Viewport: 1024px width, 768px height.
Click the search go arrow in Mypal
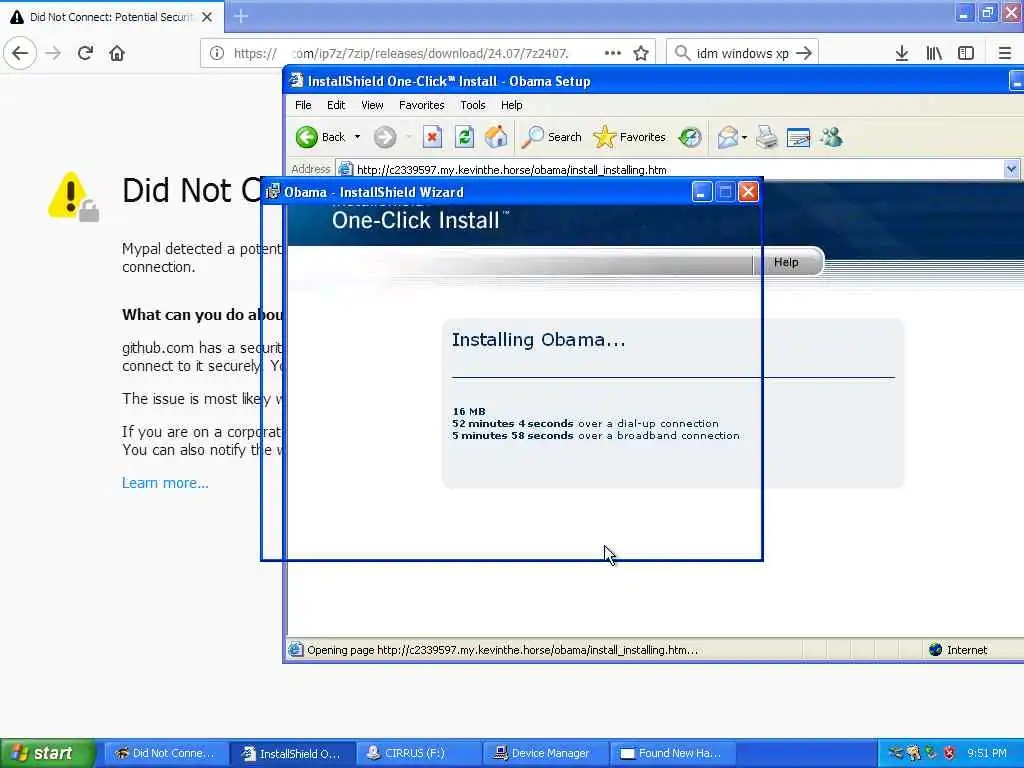[x=804, y=53]
